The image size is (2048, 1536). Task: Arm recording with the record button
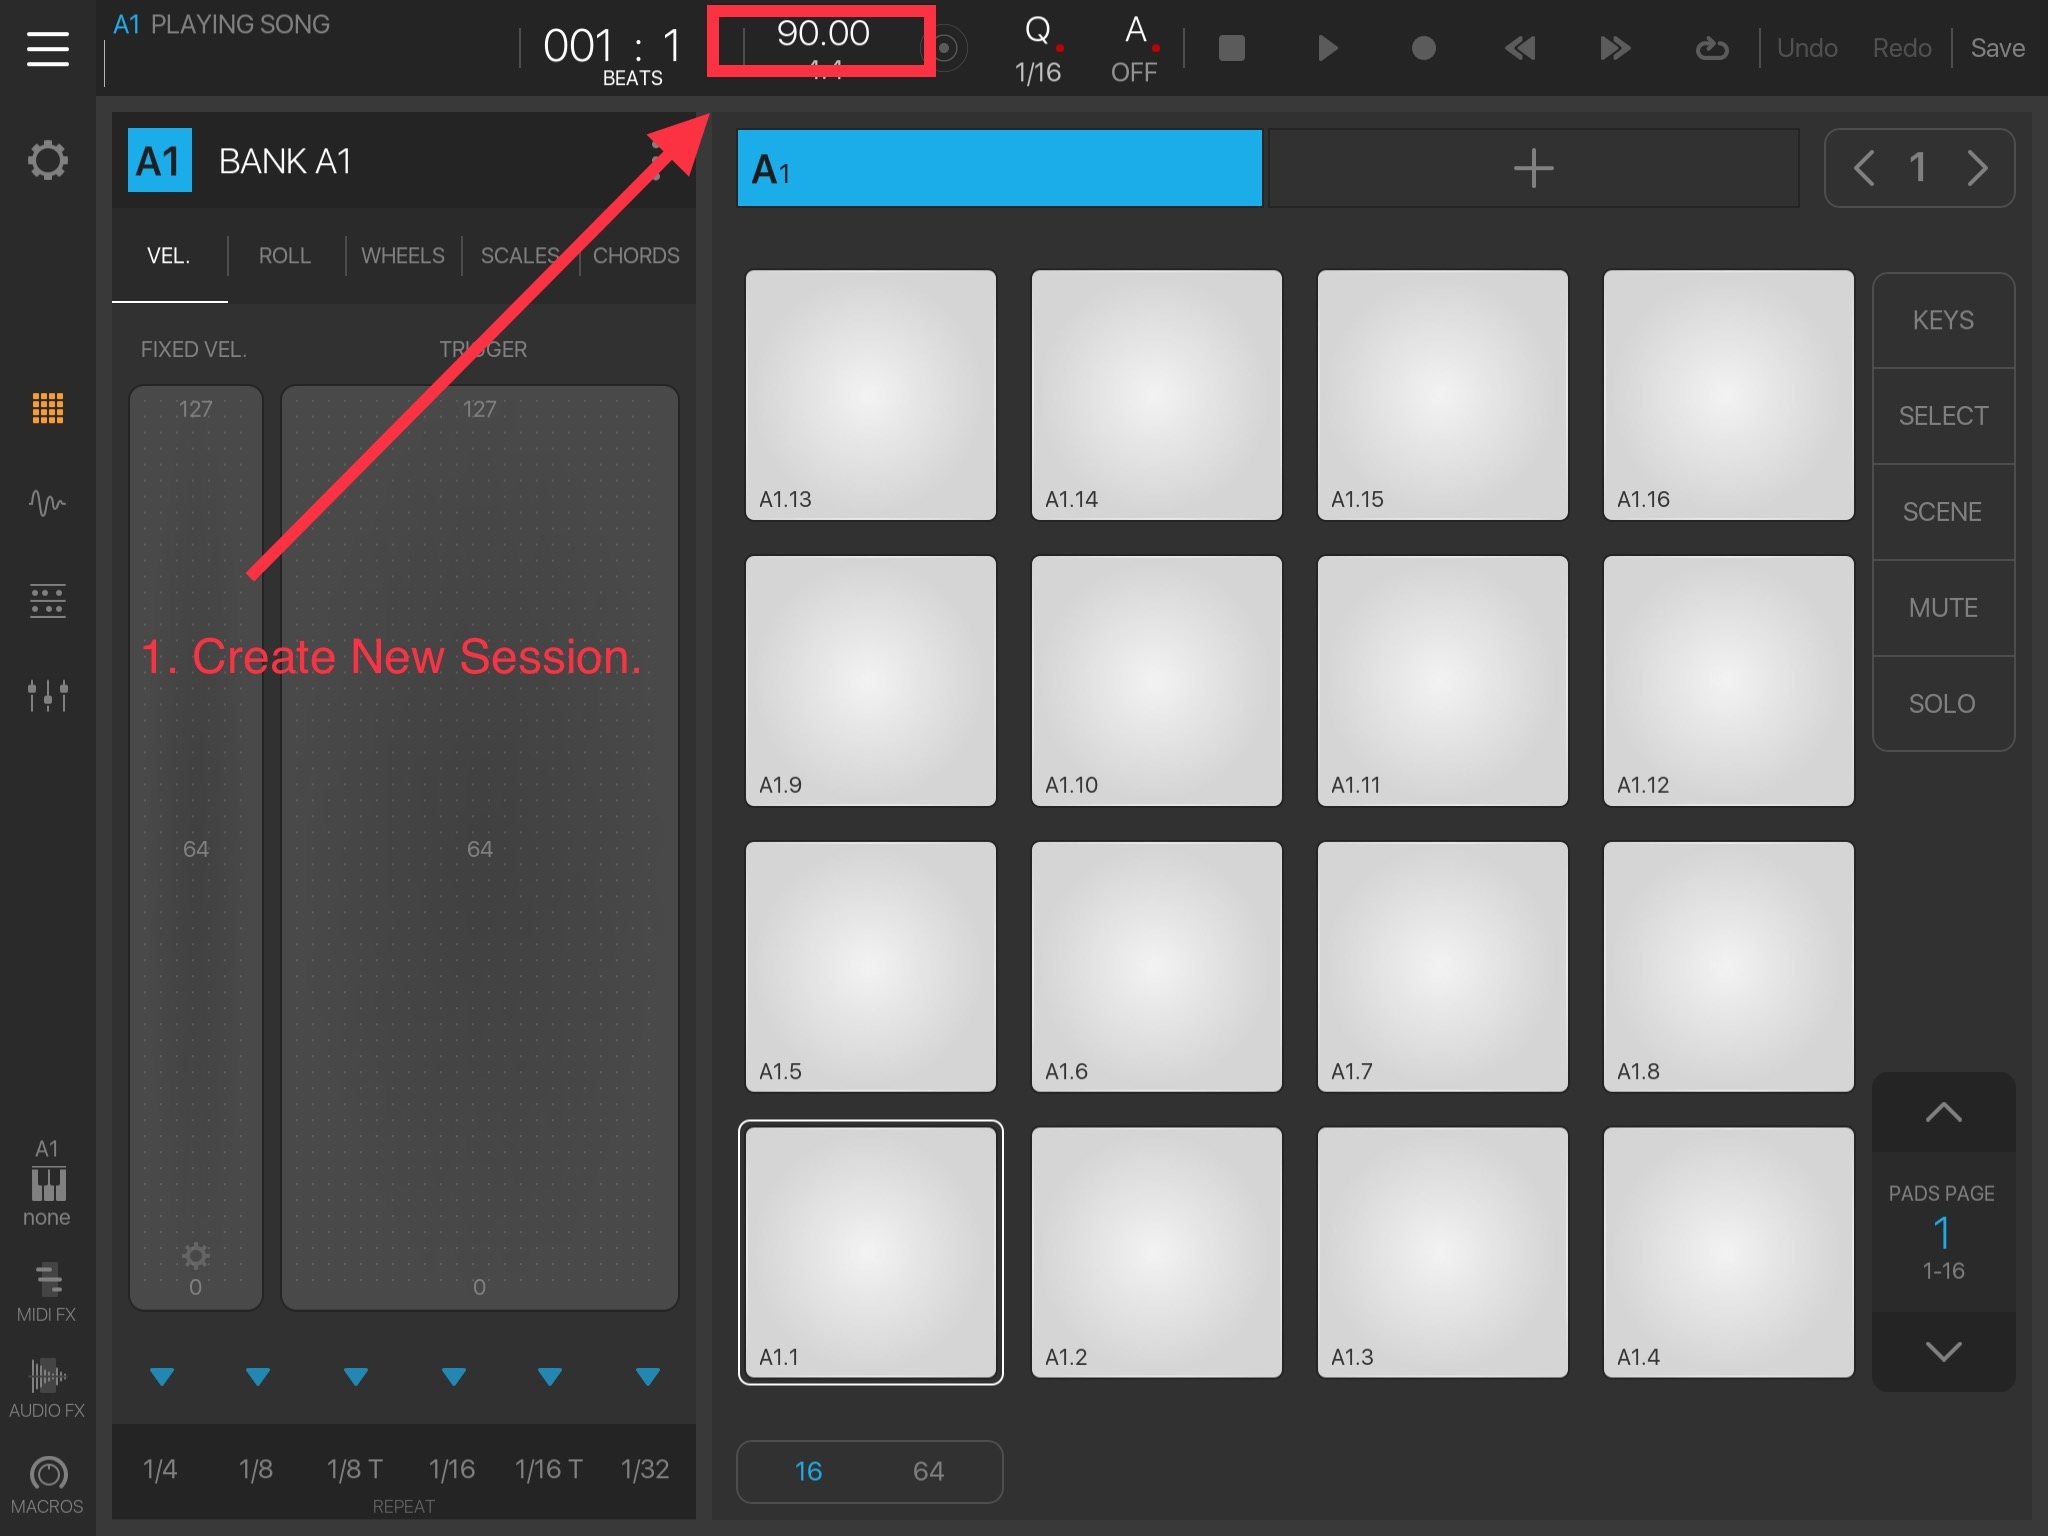(x=1423, y=48)
